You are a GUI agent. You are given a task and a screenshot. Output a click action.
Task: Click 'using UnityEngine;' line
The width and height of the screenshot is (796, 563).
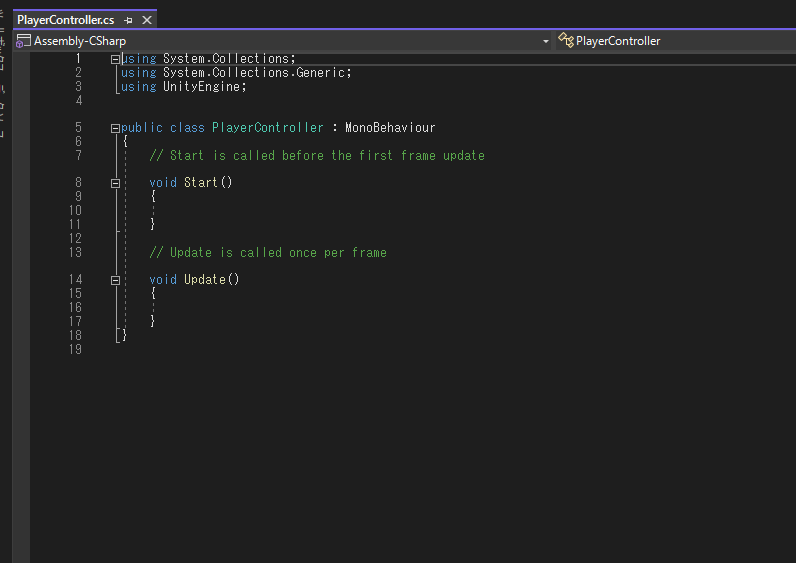click(x=183, y=87)
